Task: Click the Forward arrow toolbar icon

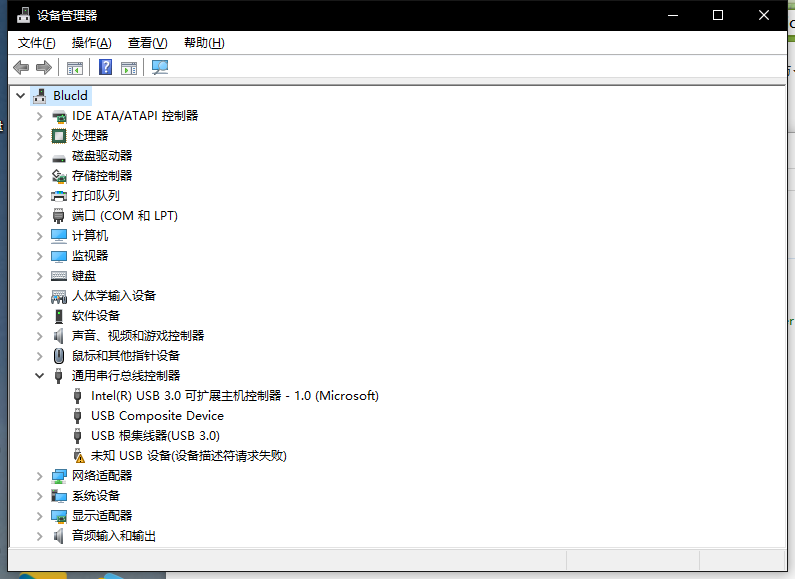Action: (x=44, y=67)
